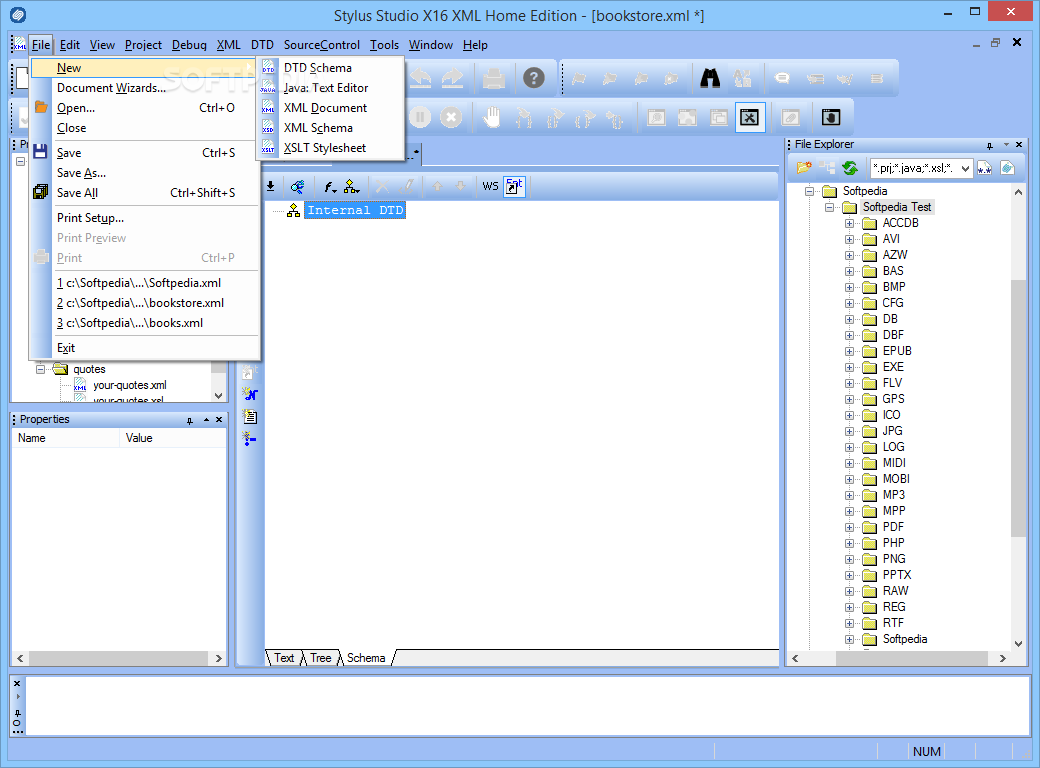Viewport: 1040px width, 768px height.
Task: Click the Replace icon beside the binoculars
Action: point(742,78)
